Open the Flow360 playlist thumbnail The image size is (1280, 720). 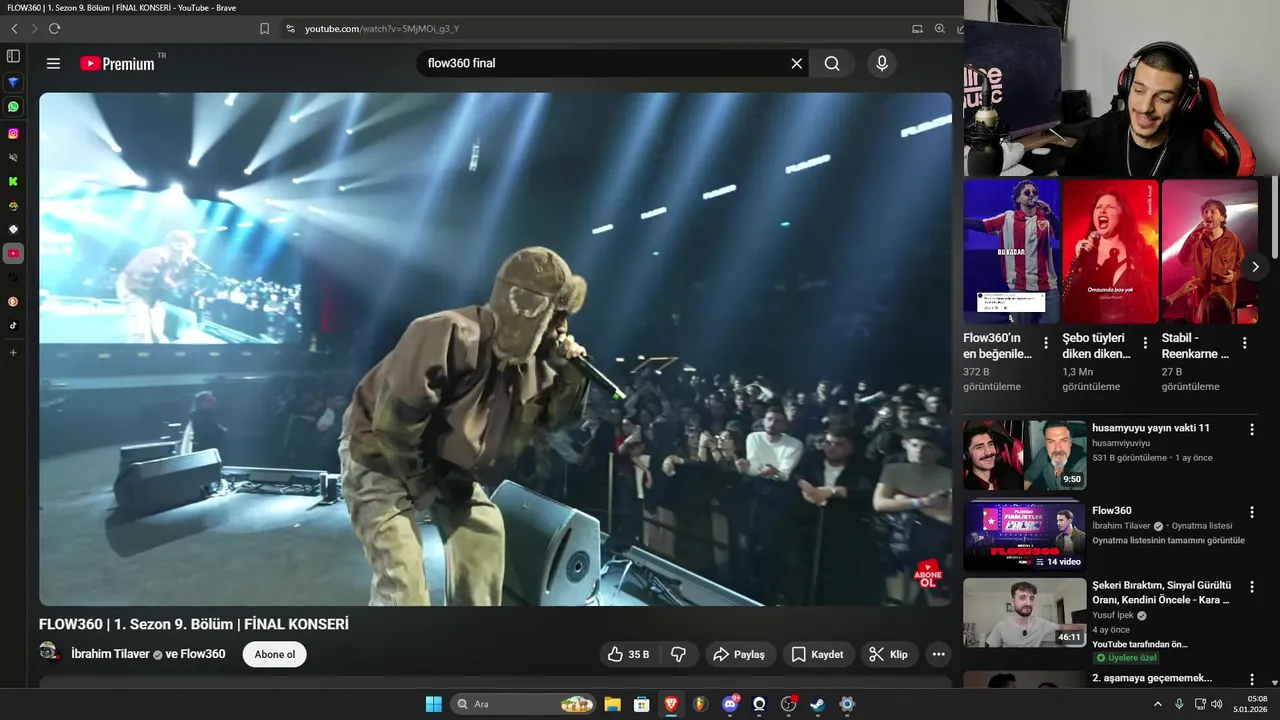[x=1024, y=536]
